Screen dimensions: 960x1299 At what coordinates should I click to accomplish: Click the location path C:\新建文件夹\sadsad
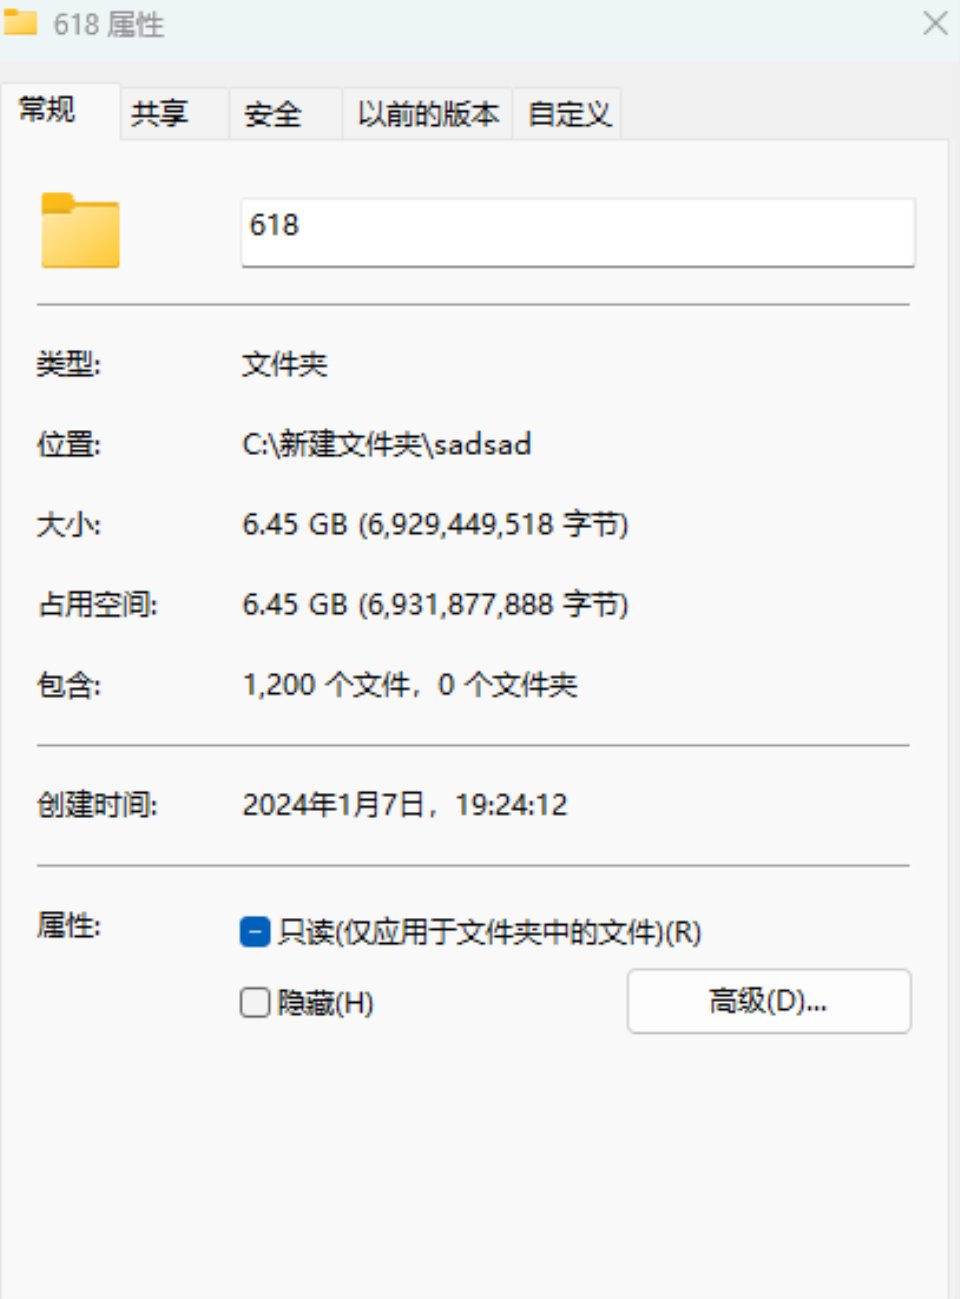pos(387,444)
